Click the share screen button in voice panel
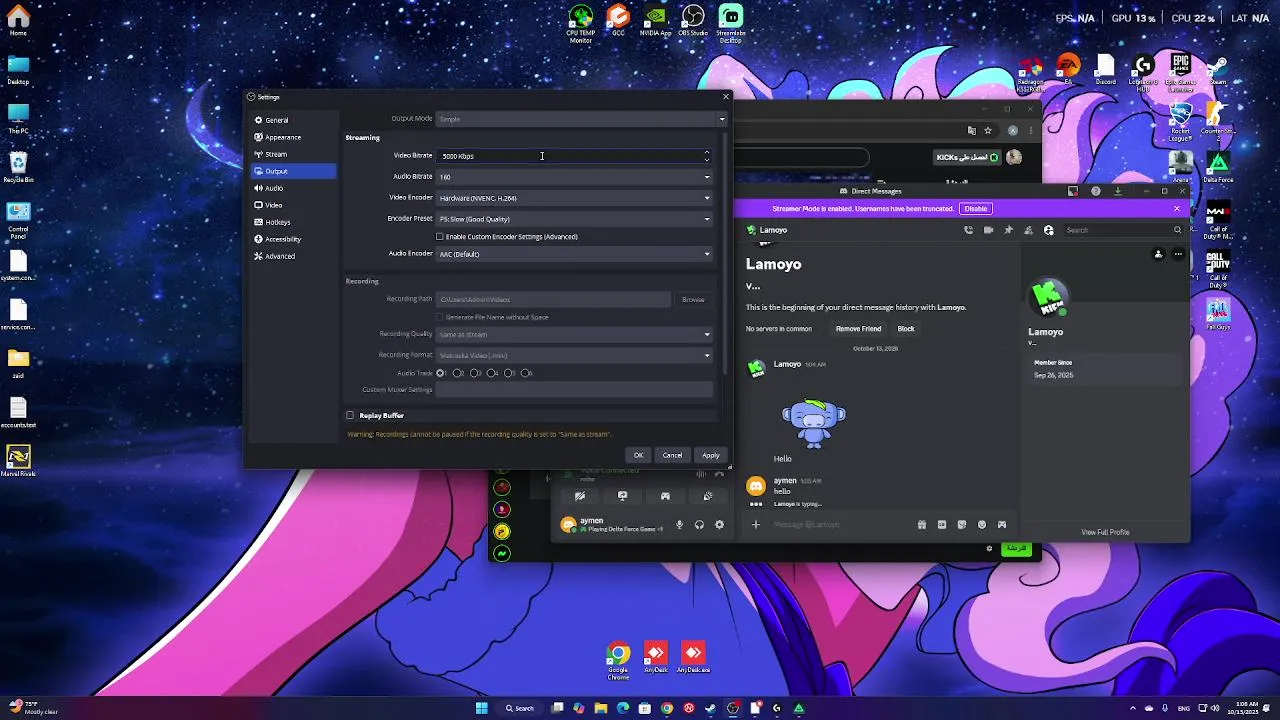This screenshot has height=720, width=1280. 622,496
